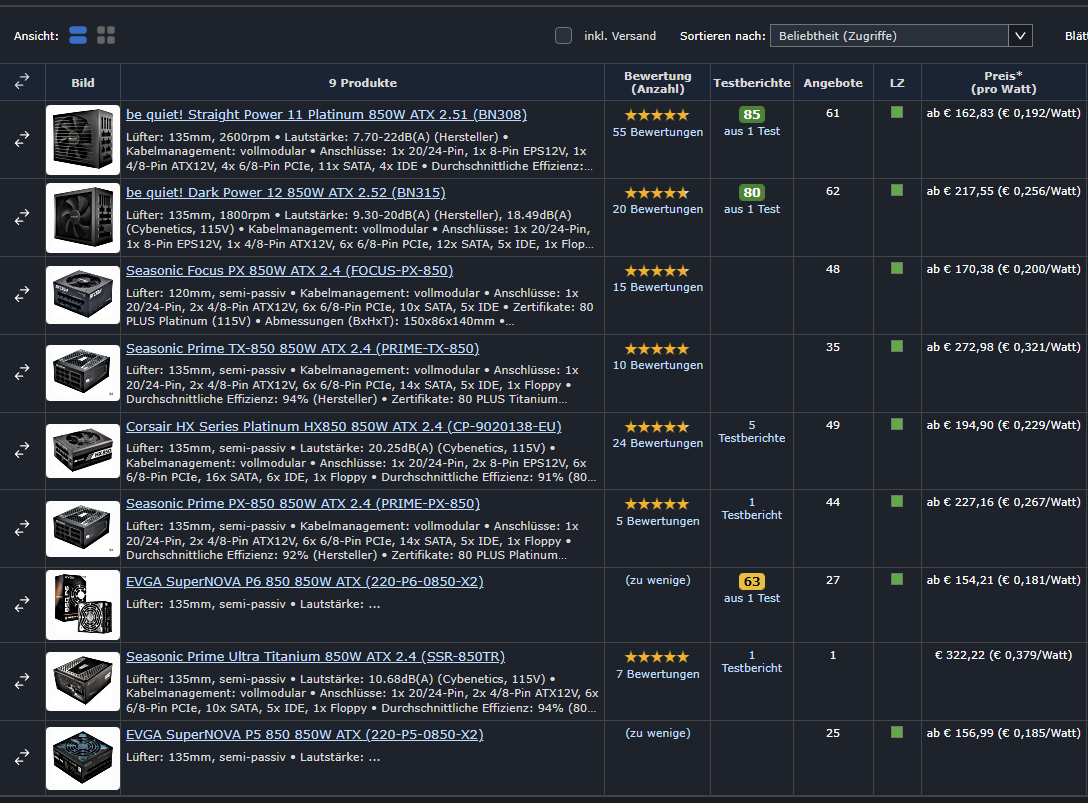Click price ab € 272,98
This screenshot has width=1088, height=803.
click(1003, 347)
